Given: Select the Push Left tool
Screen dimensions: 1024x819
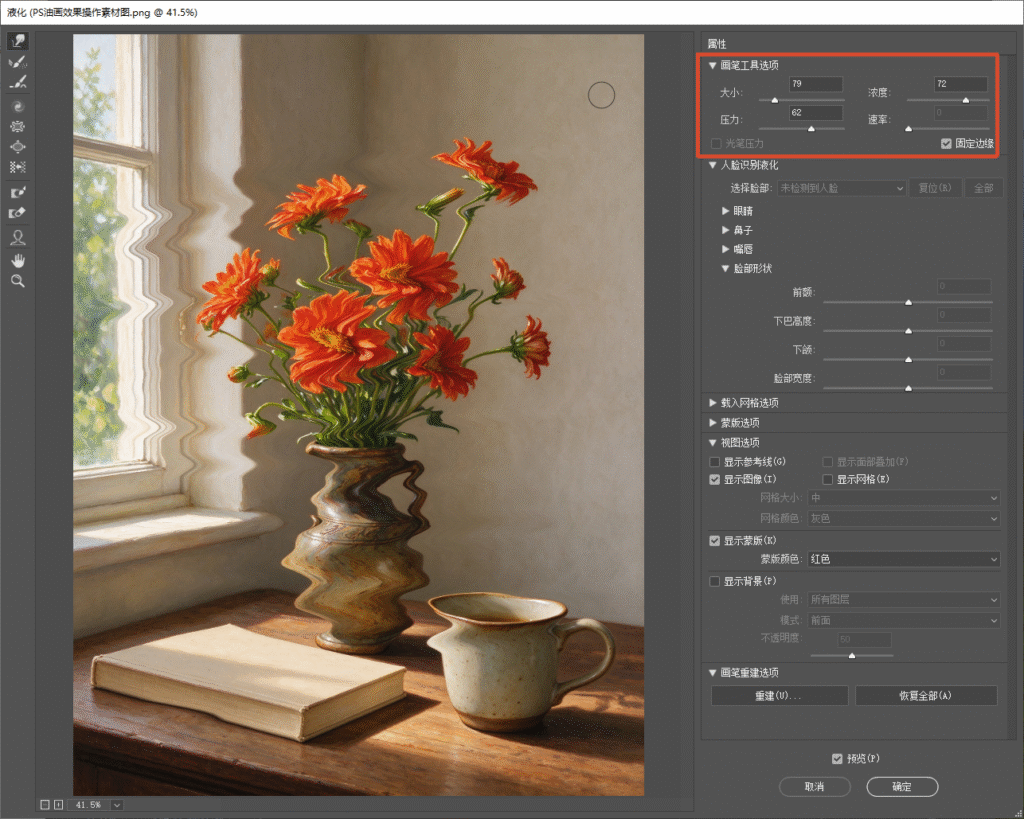Looking at the screenshot, I should 18,167.
